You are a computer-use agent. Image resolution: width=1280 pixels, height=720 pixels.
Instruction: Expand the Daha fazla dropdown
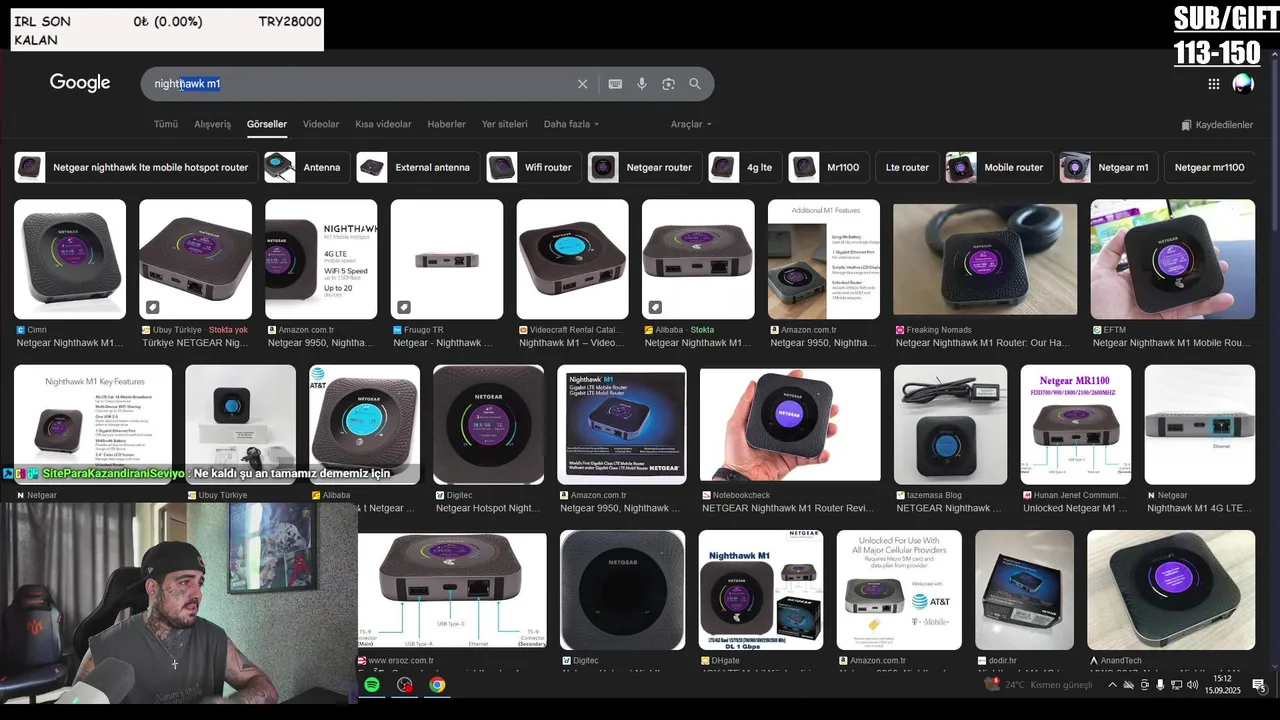point(571,124)
